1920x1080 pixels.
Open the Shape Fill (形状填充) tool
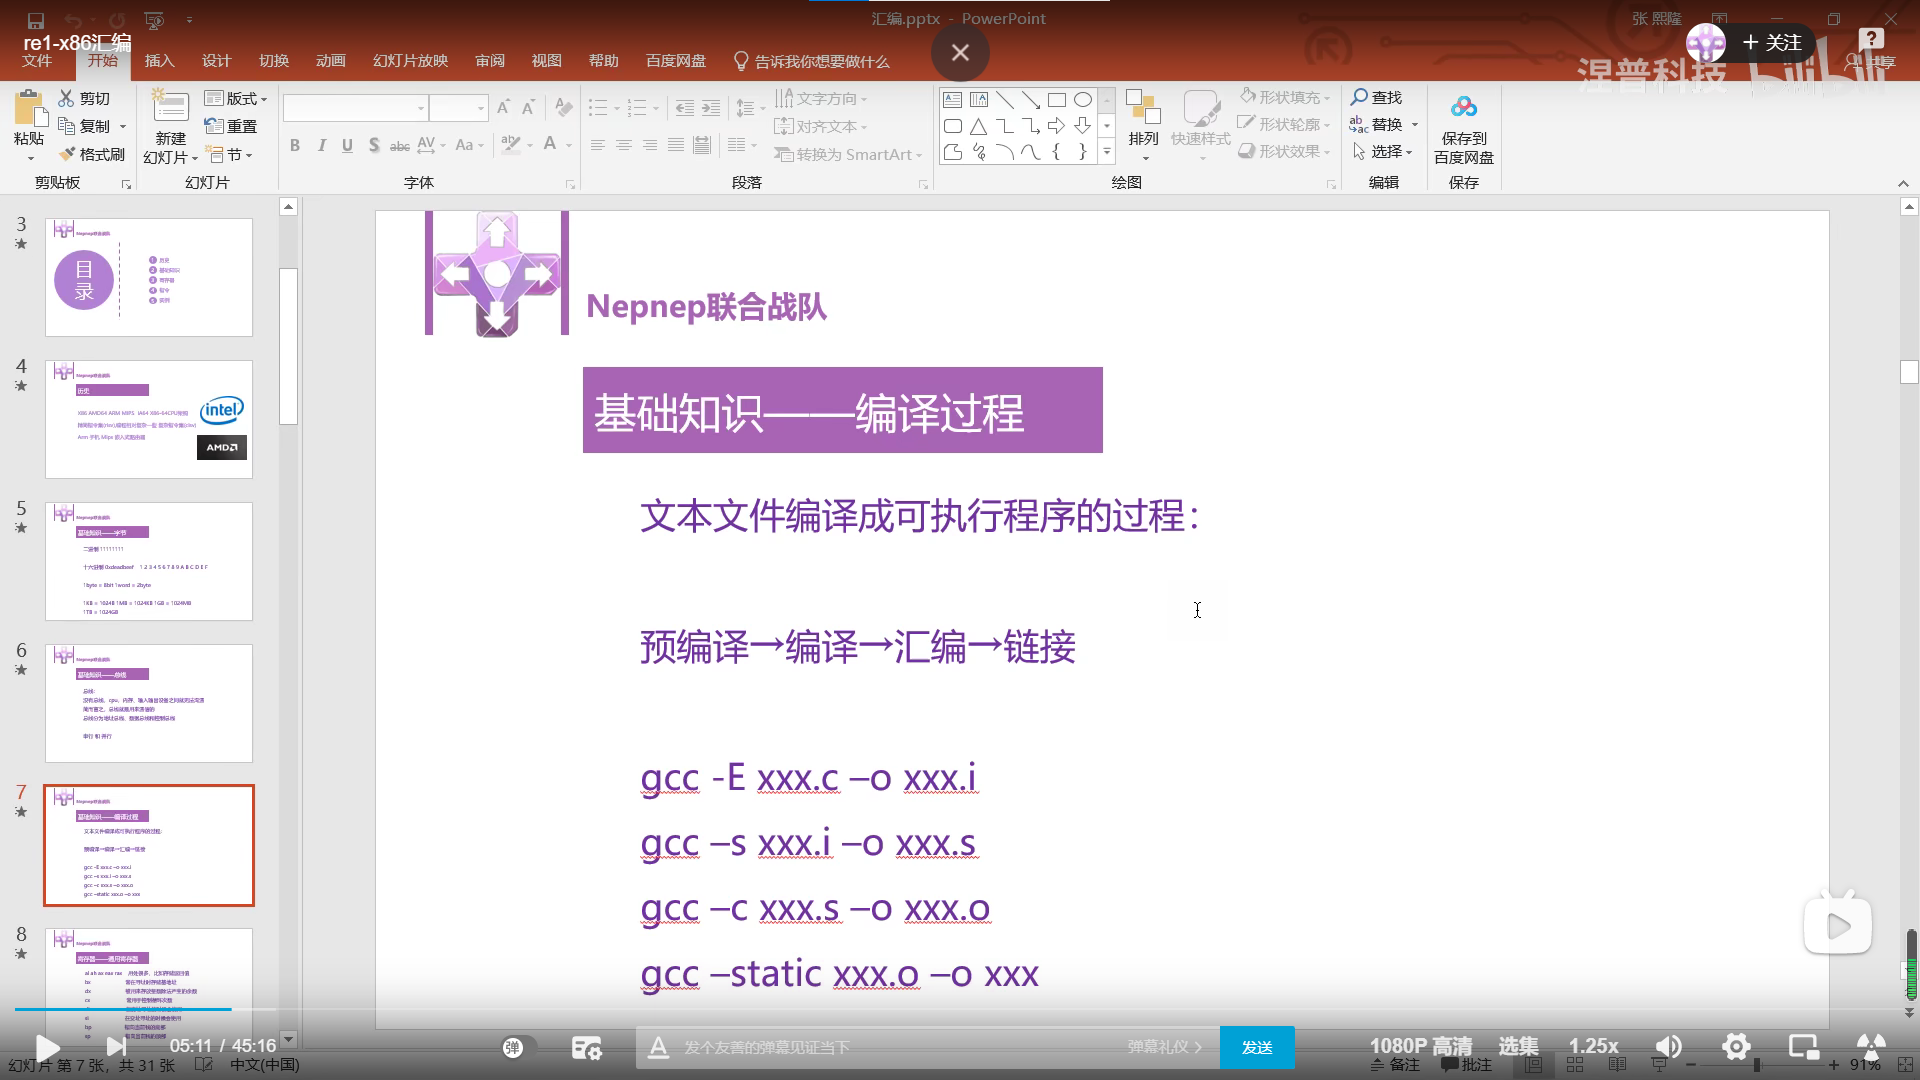point(1287,96)
